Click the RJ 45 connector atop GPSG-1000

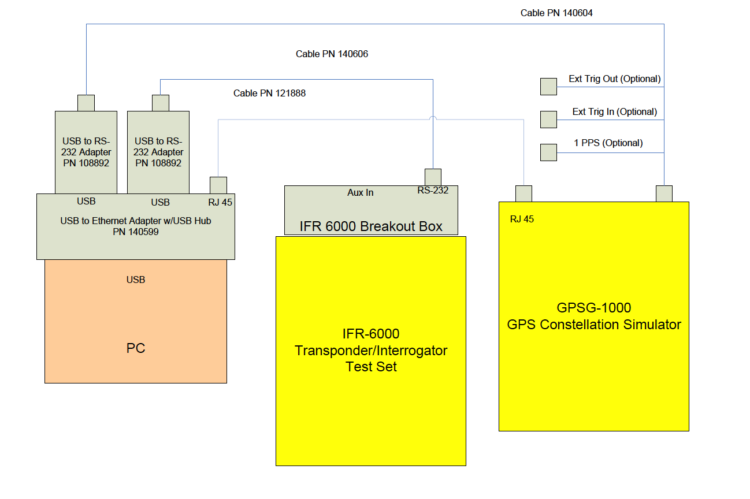pos(524,194)
